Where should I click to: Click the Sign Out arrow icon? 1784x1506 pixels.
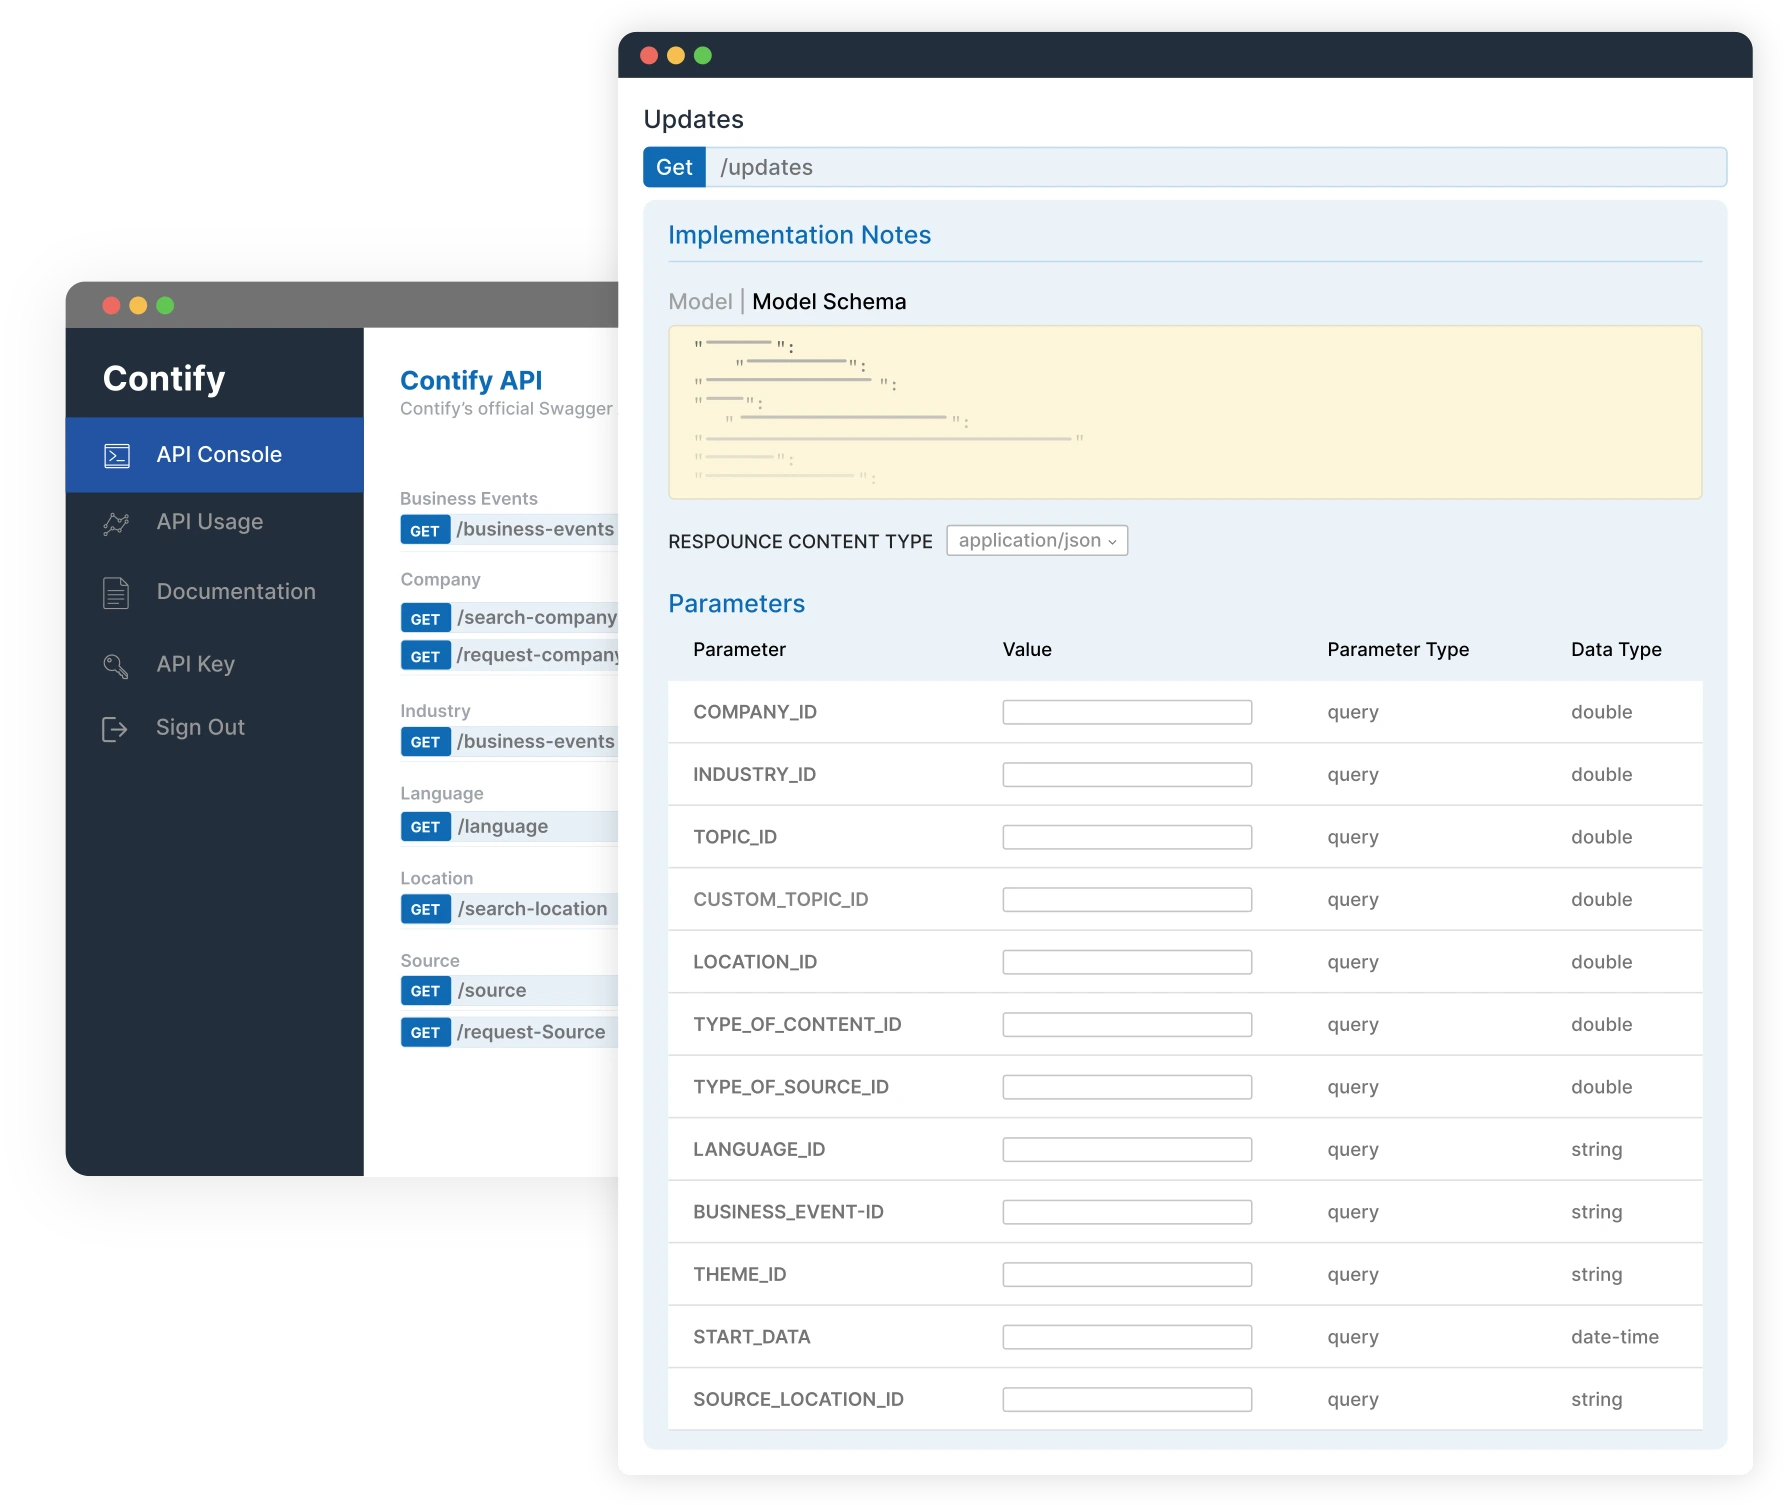point(115,729)
